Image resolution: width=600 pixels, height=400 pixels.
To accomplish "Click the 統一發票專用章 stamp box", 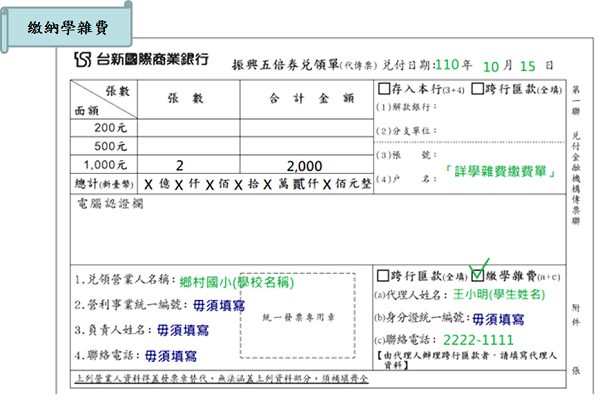I will tap(298, 316).
